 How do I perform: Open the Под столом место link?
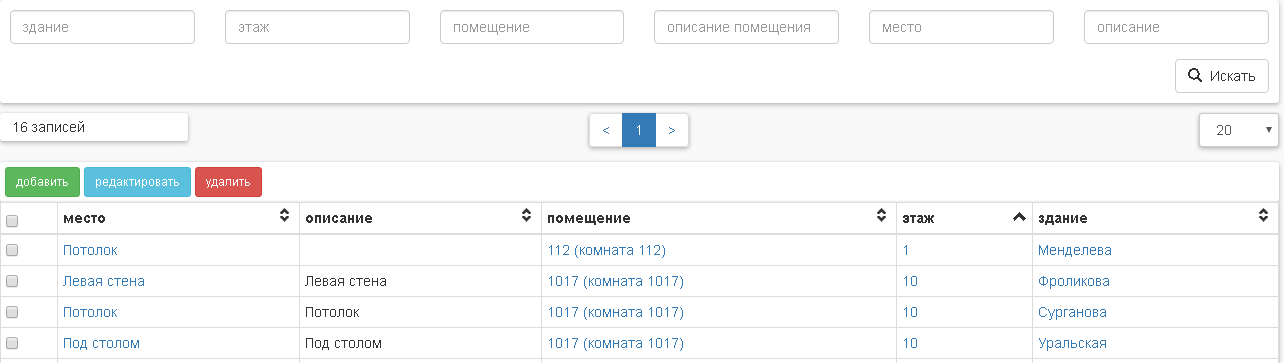[101, 343]
